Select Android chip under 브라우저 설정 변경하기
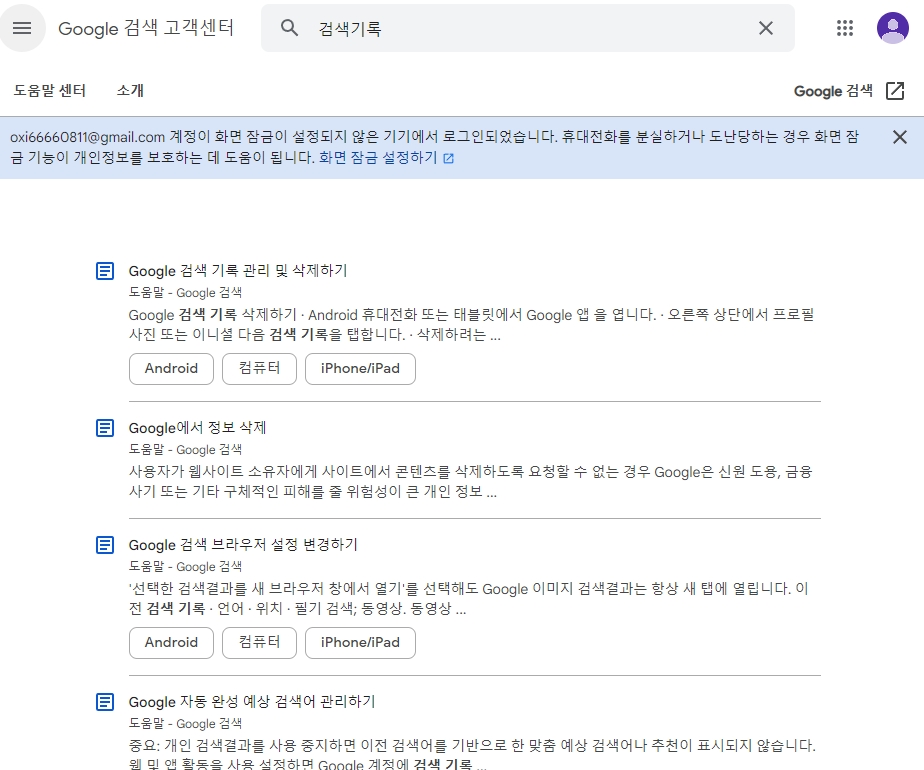The image size is (924, 770). point(171,643)
